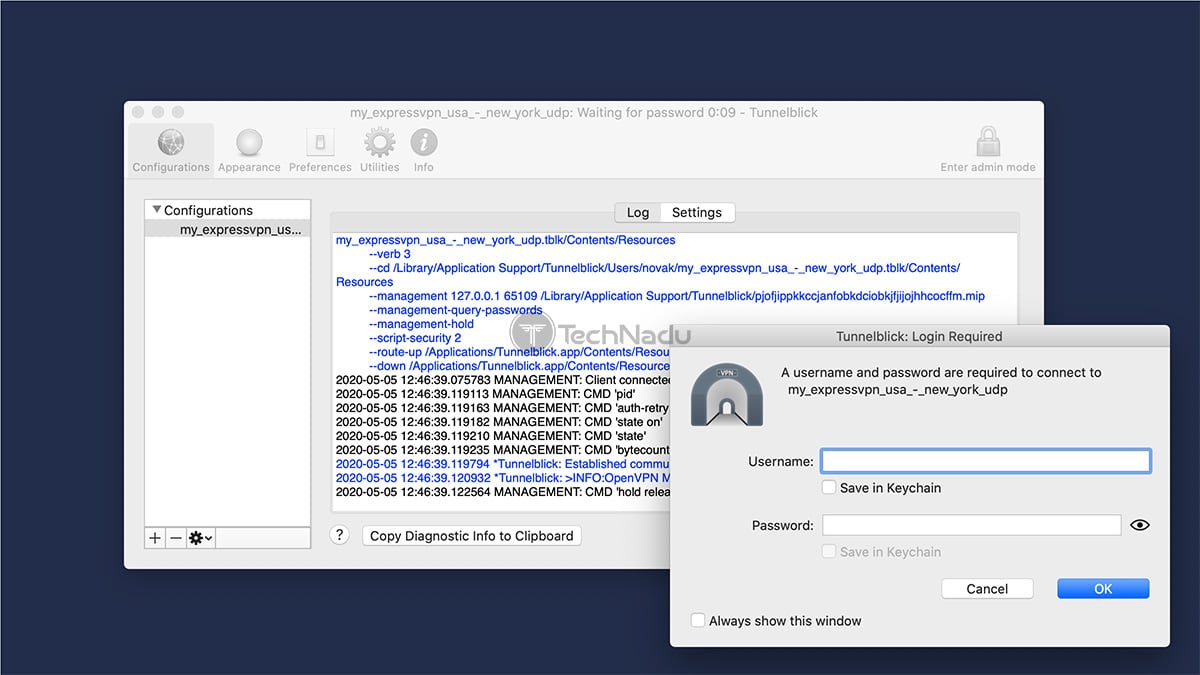1200x675 pixels.
Task: Collapse the Configurations tree triangle
Action: pos(156,210)
